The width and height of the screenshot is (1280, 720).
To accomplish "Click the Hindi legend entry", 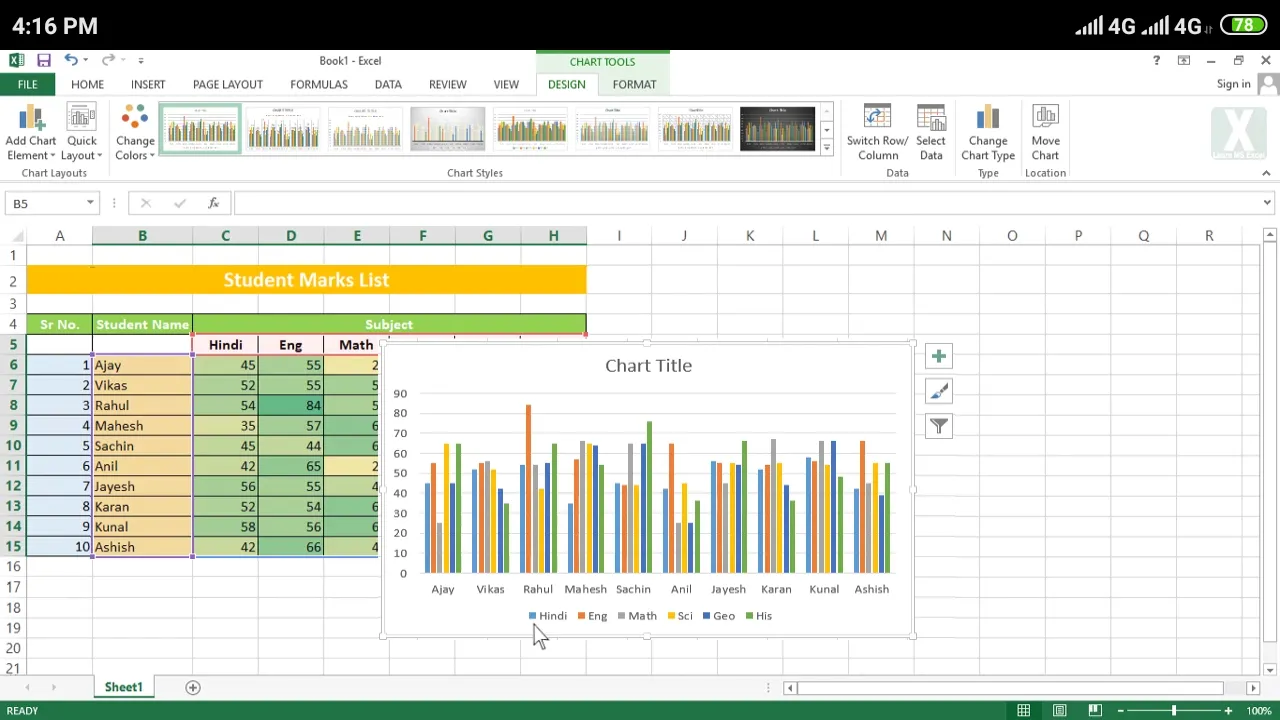I will [x=548, y=616].
